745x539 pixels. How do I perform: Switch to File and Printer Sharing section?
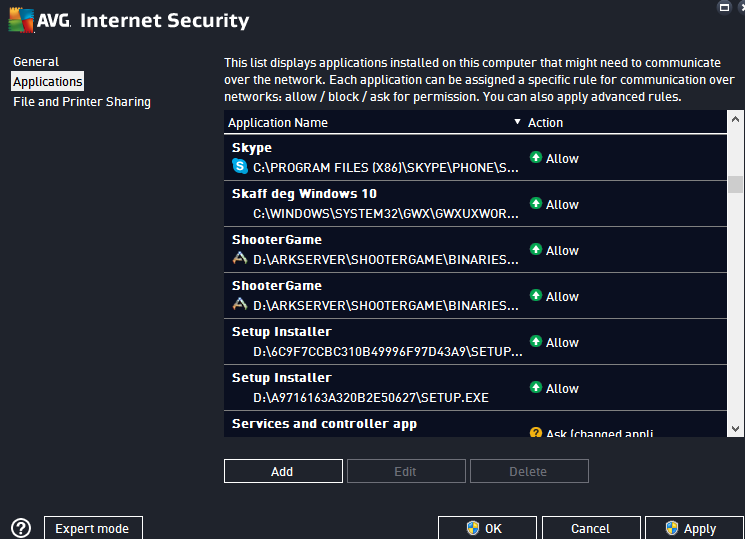point(82,102)
